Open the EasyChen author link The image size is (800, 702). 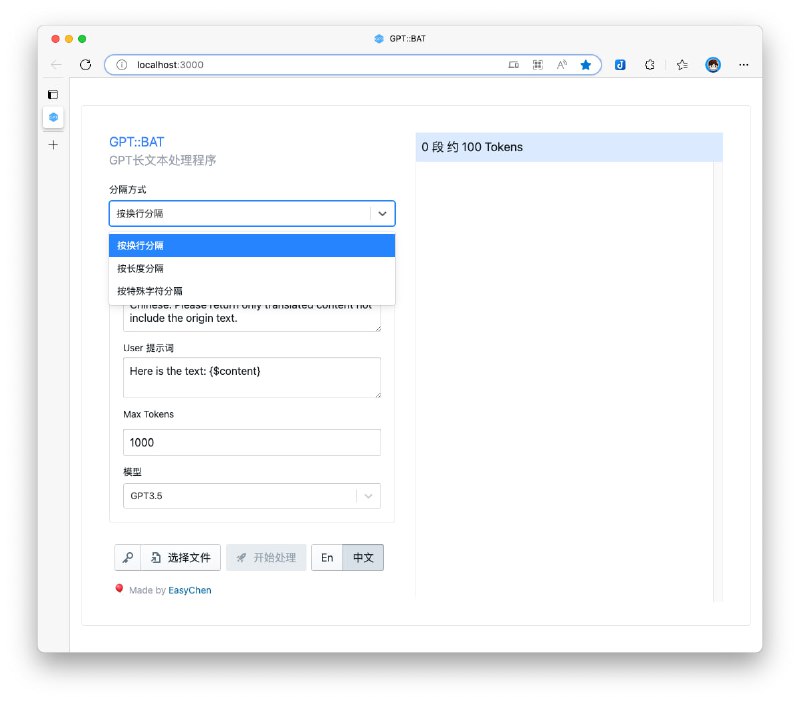coord(189,590)
